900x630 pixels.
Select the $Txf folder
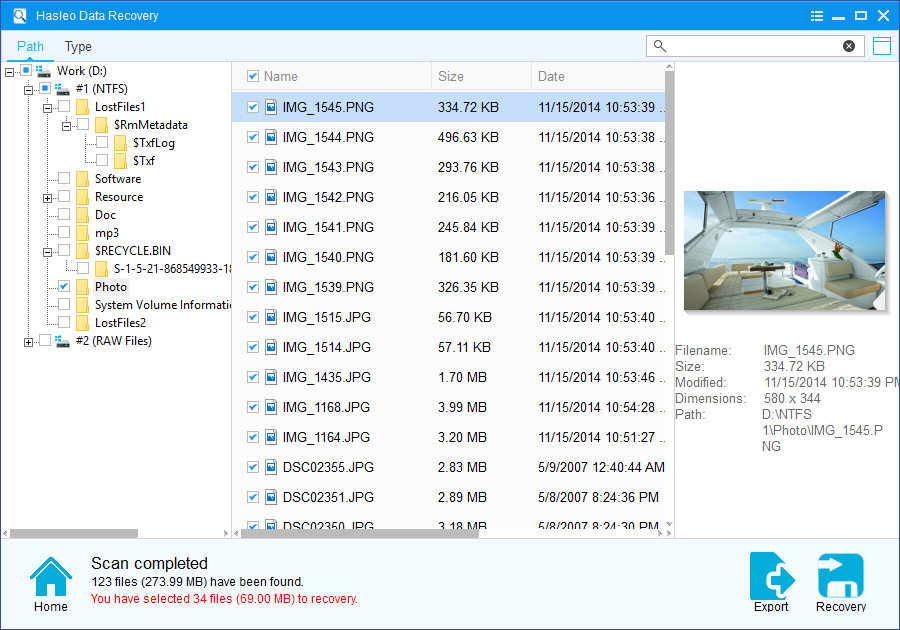coord(143,161)
